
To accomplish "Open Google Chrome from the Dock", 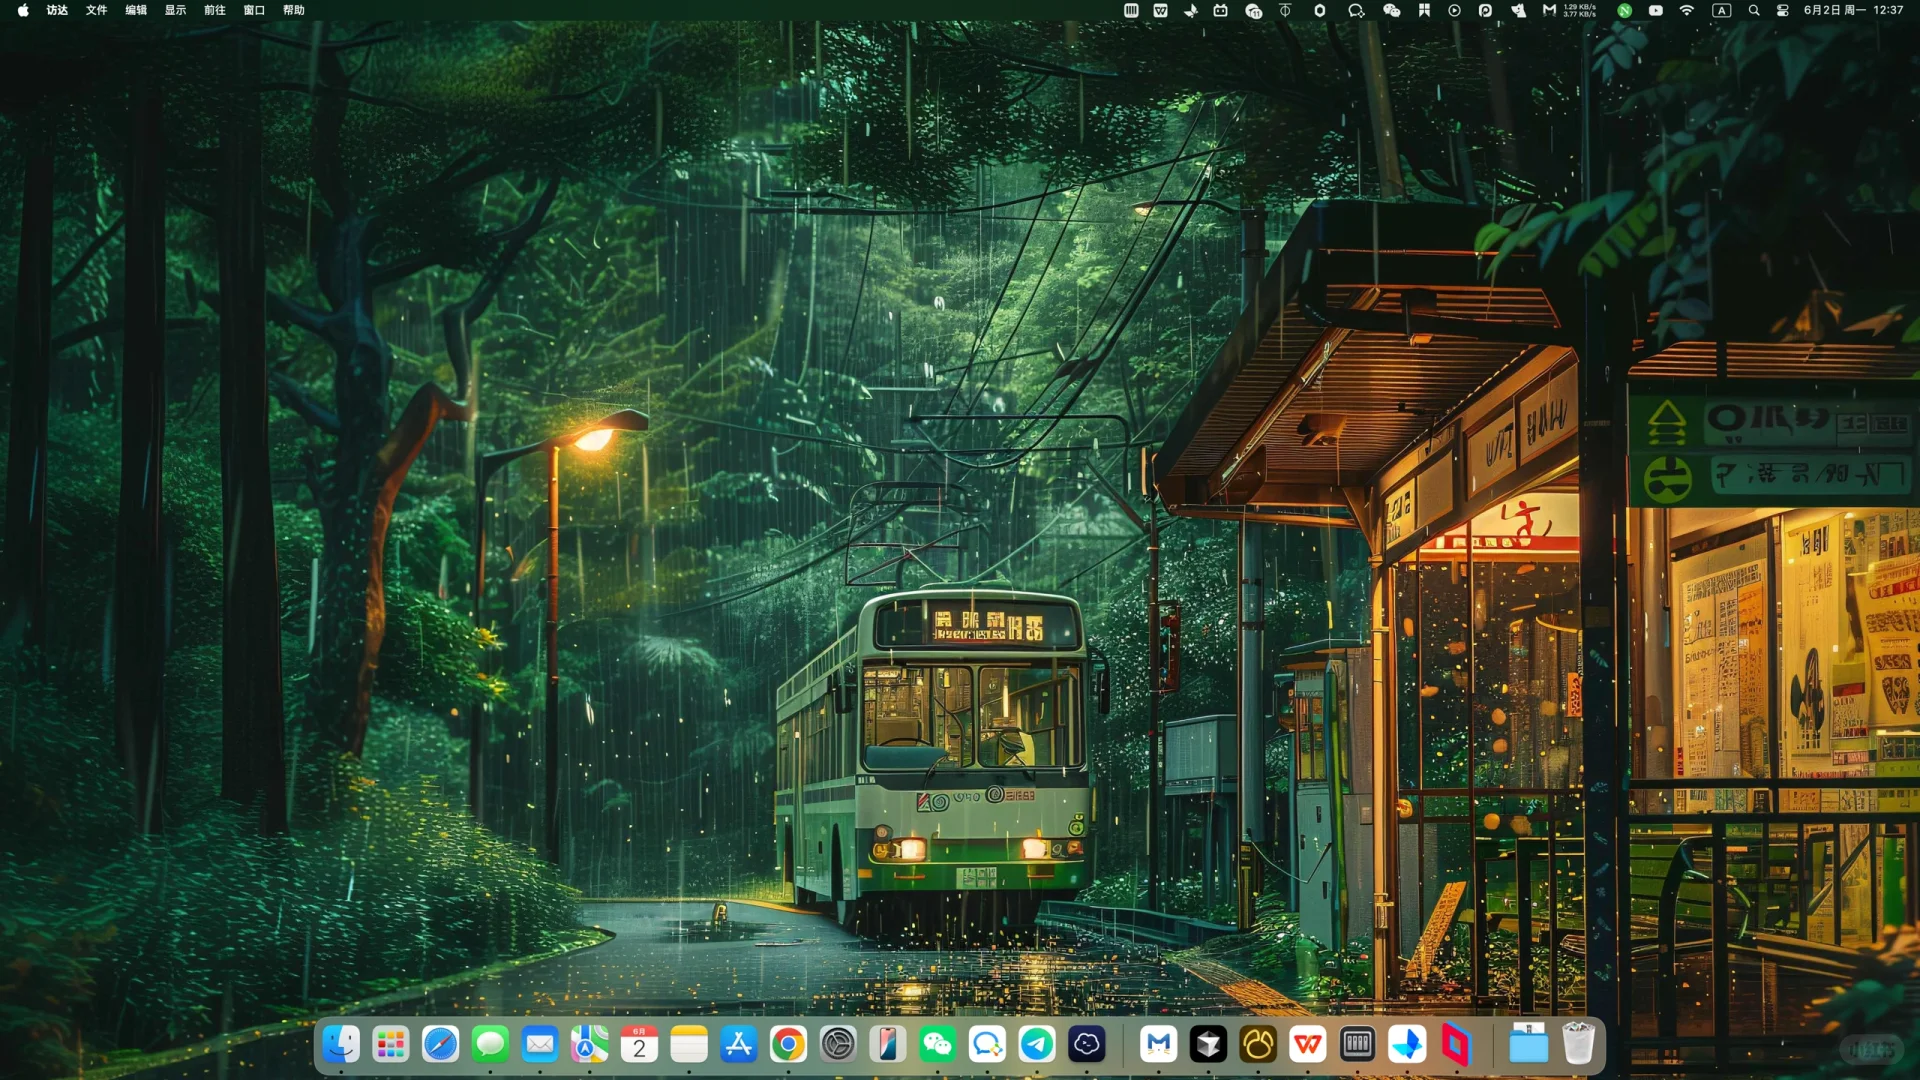I will tap(788, 1044).
